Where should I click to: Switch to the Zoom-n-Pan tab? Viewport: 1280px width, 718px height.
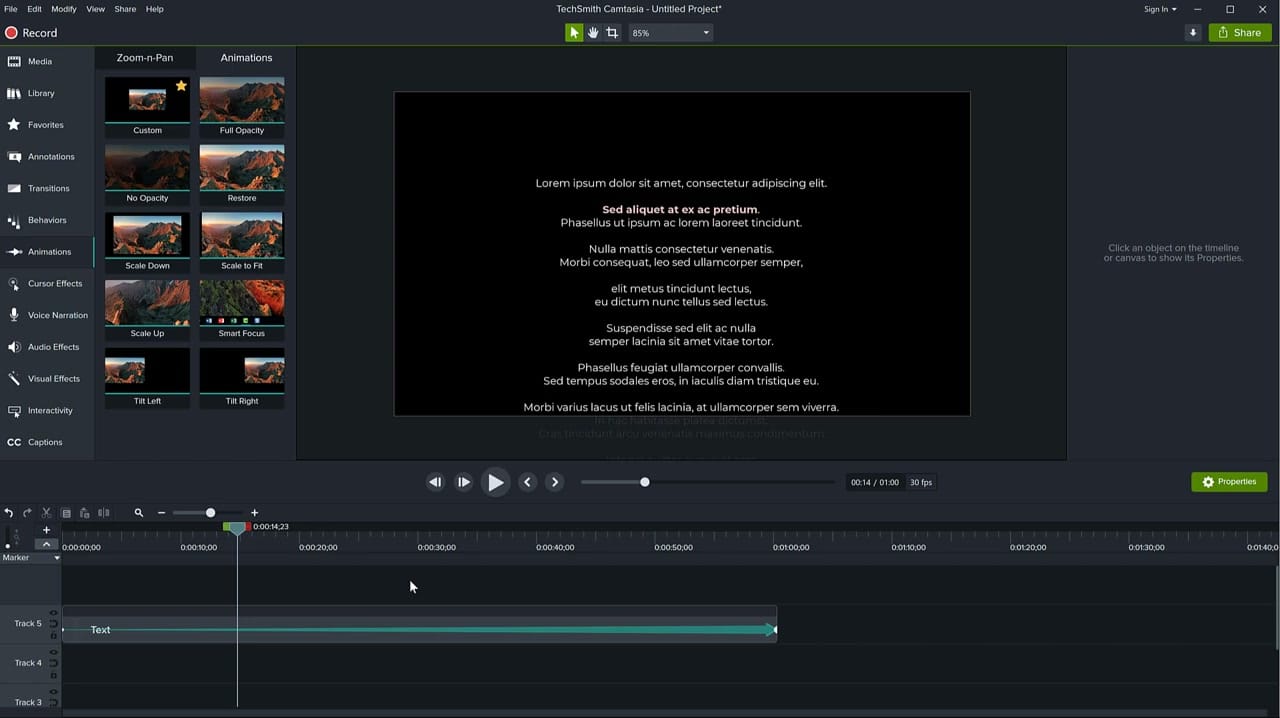[144, 57]
